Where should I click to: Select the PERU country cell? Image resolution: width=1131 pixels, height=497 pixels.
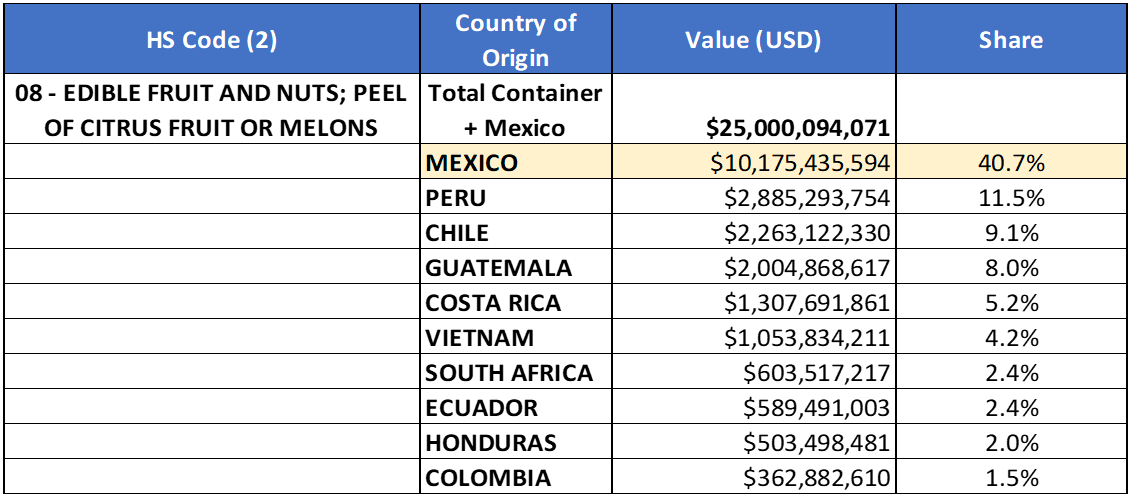point(515,197)
